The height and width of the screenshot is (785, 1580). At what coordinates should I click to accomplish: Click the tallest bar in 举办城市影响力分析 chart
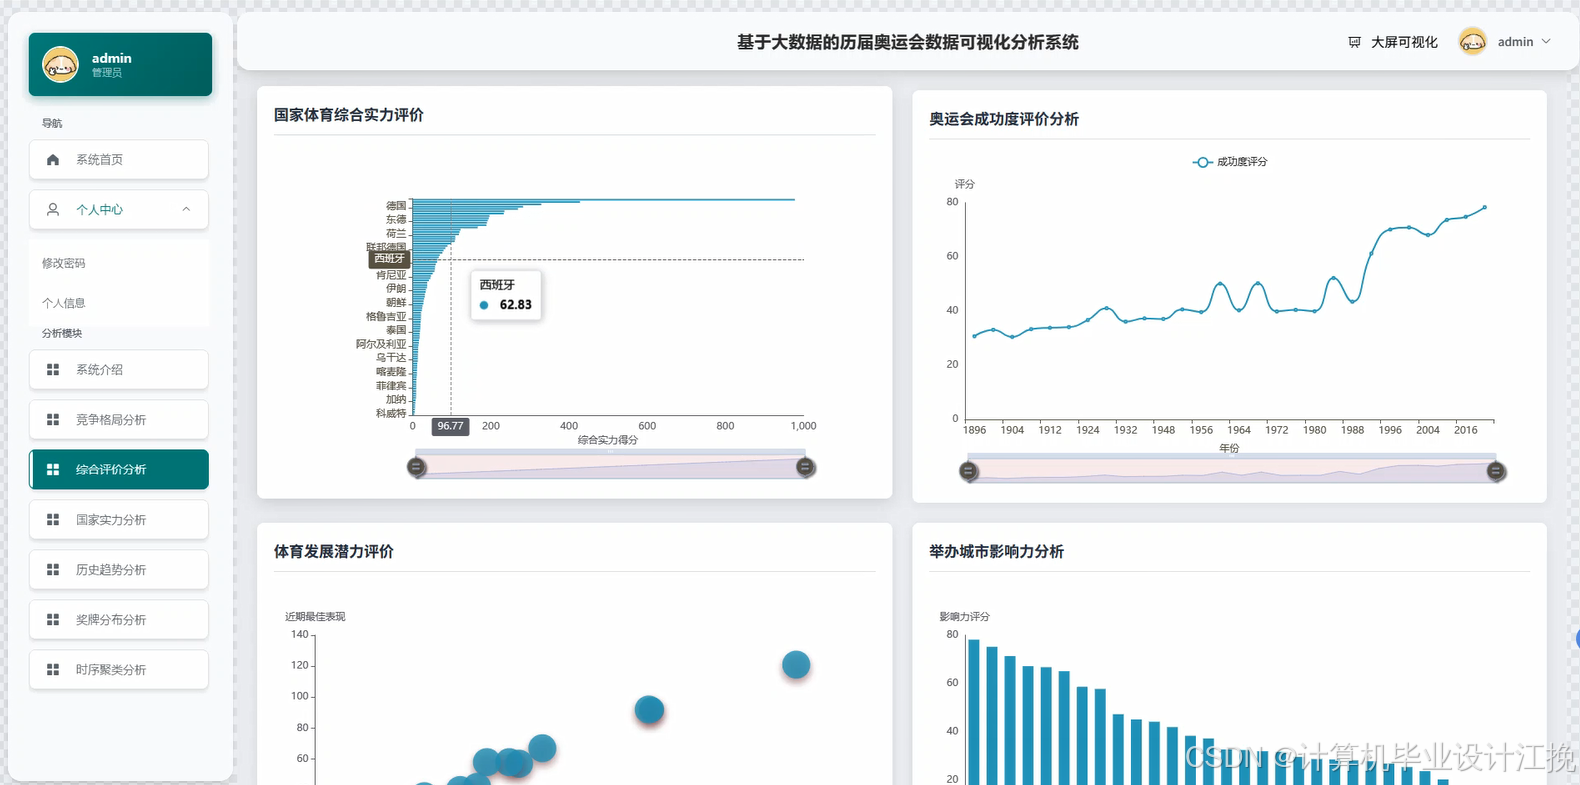974,712
